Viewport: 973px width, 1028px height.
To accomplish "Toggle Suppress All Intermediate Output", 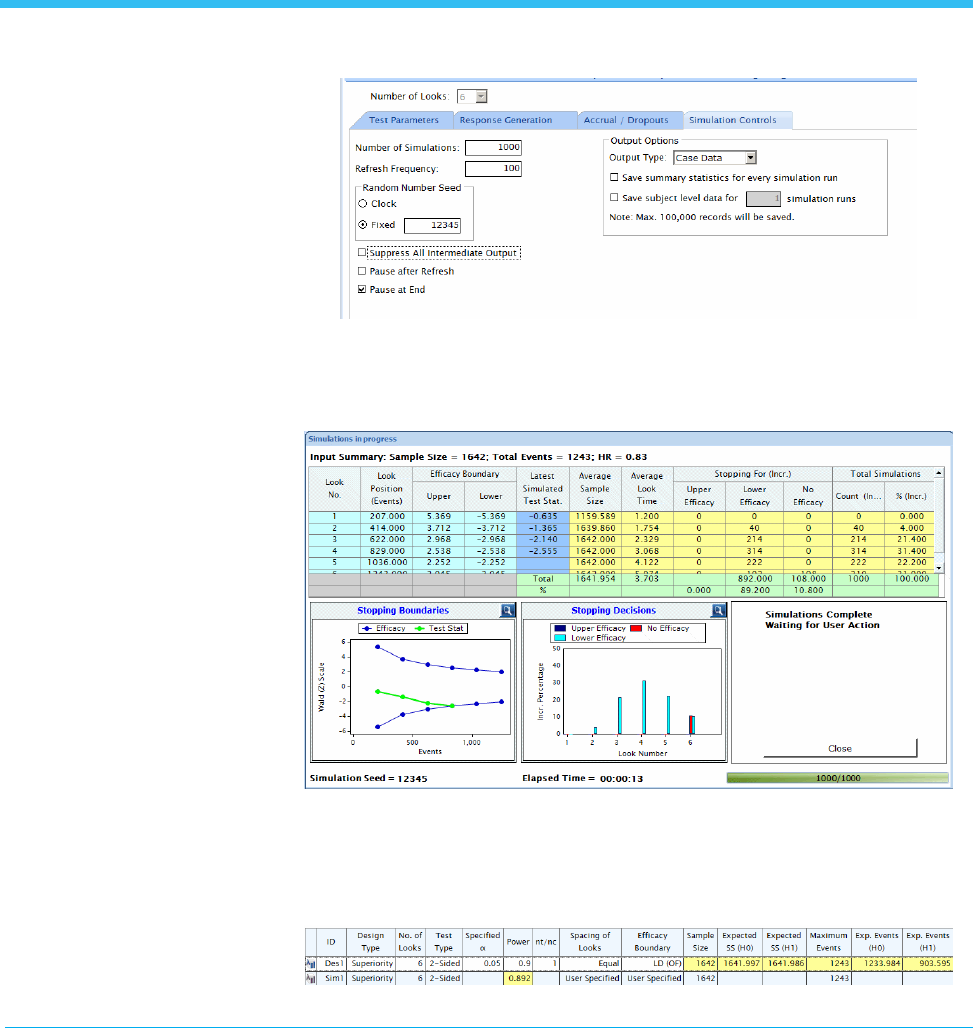I will pos(362,252).
